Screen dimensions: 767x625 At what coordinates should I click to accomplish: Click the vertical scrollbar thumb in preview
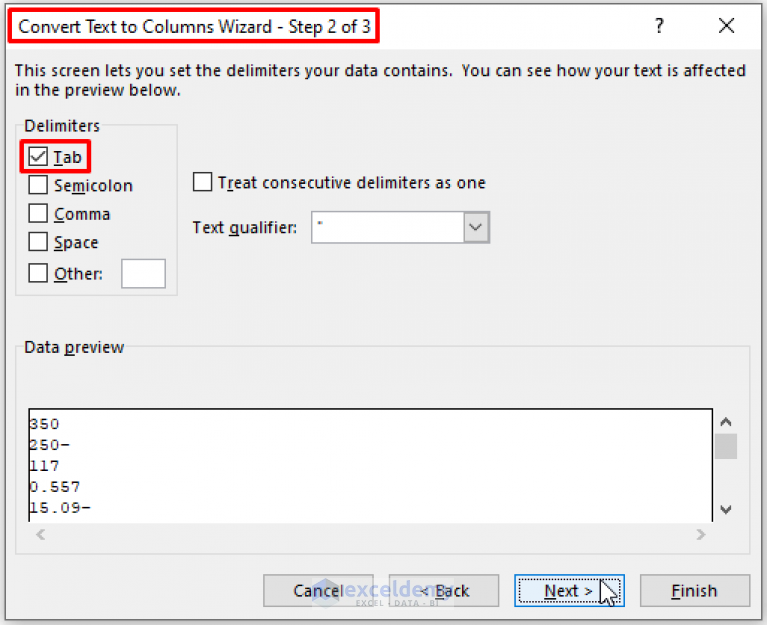(x=726, y=446)
